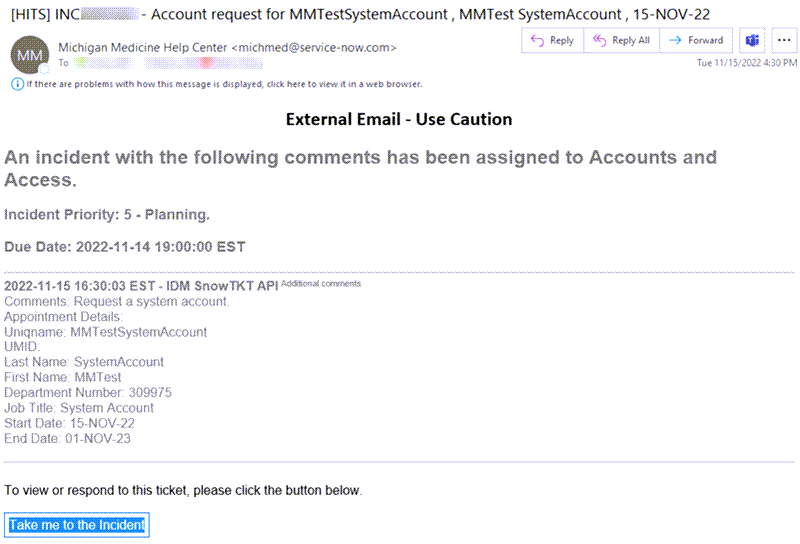This screenshot has width=800, height=544.
Task: Open the Take me to the Incident link
Action: click(77, 525)
